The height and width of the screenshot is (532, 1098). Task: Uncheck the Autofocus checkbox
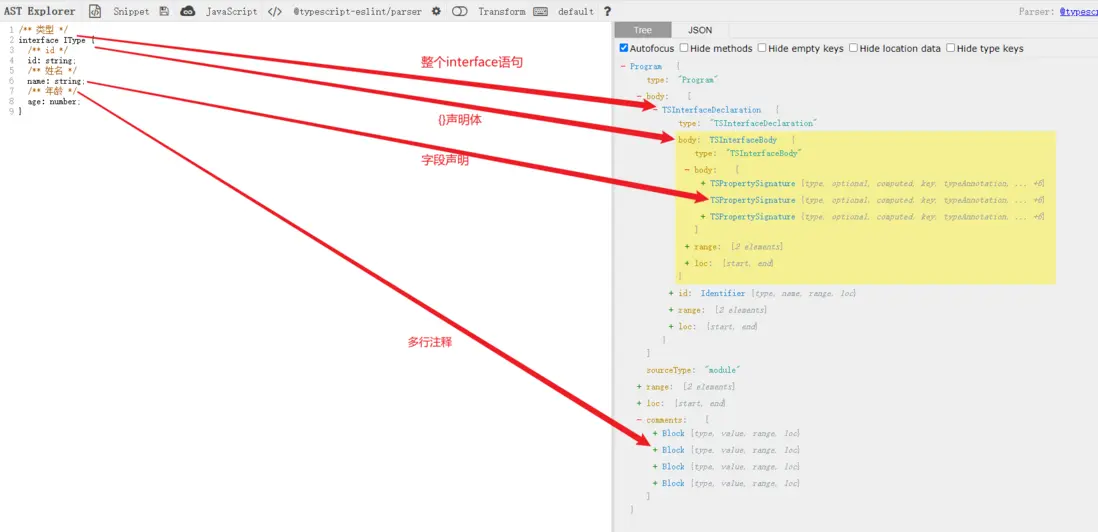point(624,48)
